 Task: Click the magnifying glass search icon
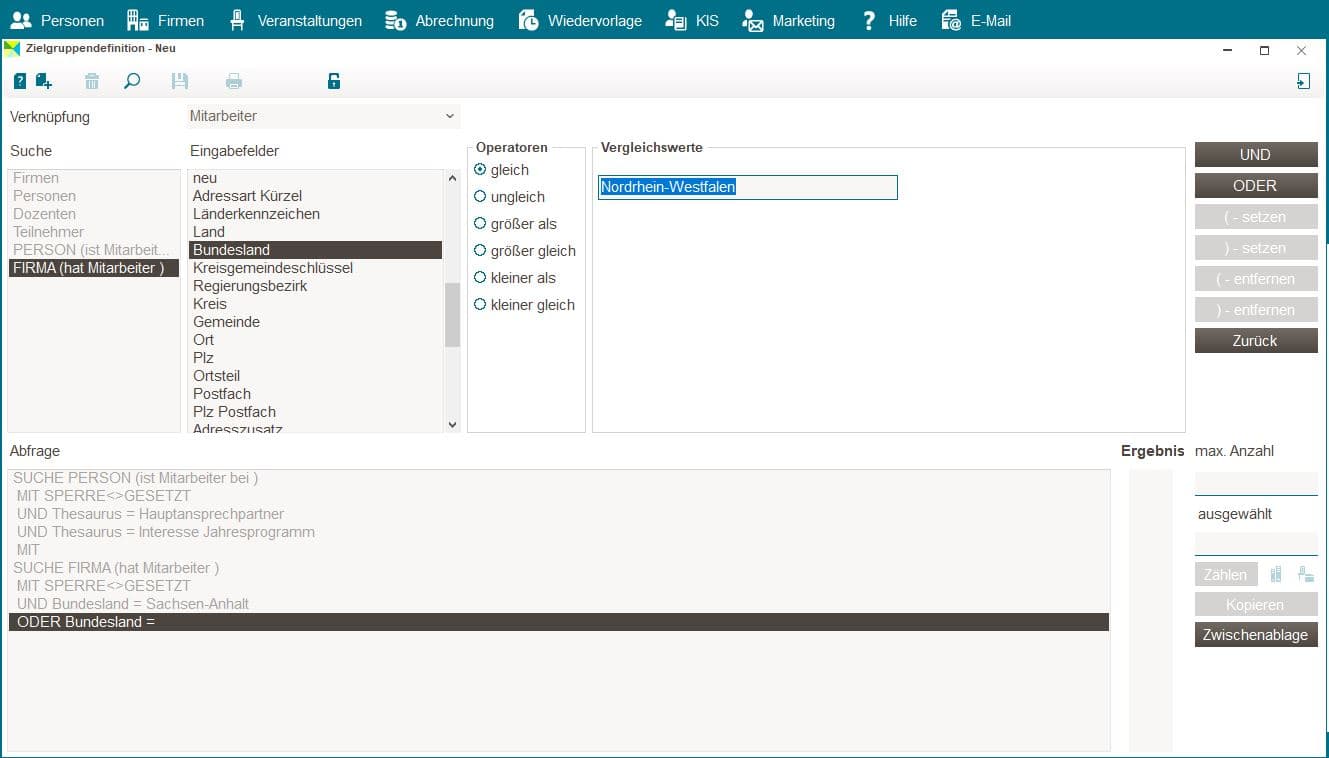coord(132,82)
